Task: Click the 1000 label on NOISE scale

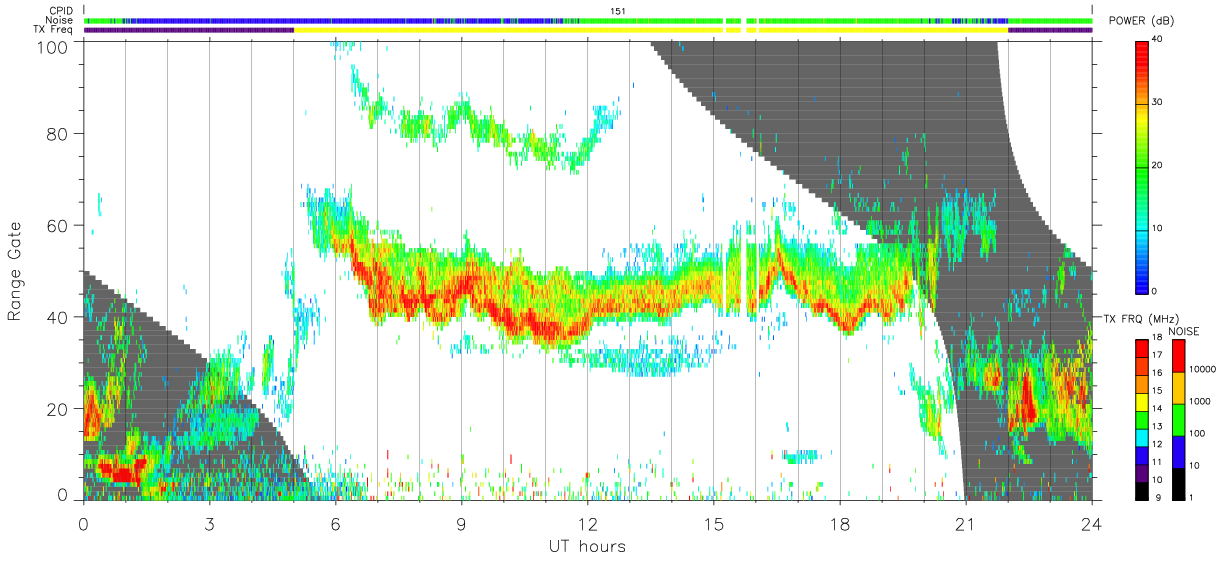Action: point(1199,400)
